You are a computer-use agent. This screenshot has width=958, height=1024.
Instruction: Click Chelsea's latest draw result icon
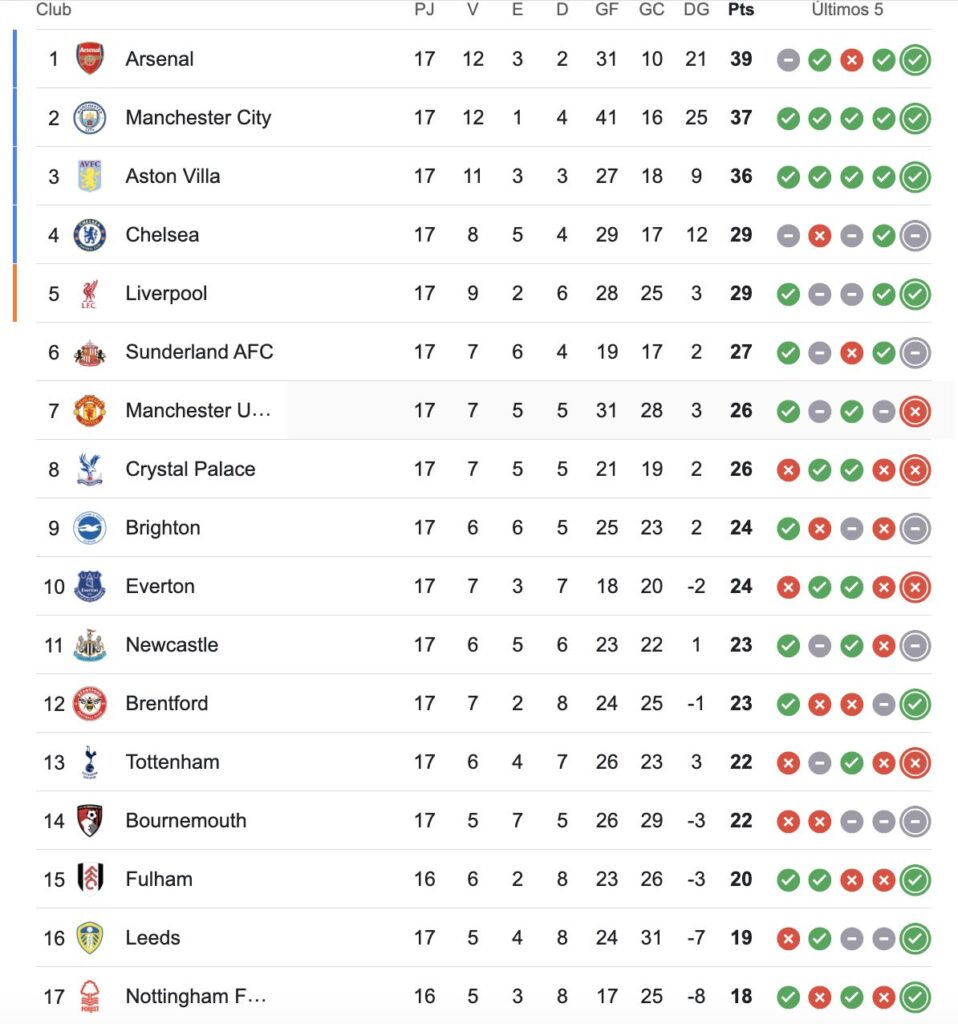click(x=915, y=236)
